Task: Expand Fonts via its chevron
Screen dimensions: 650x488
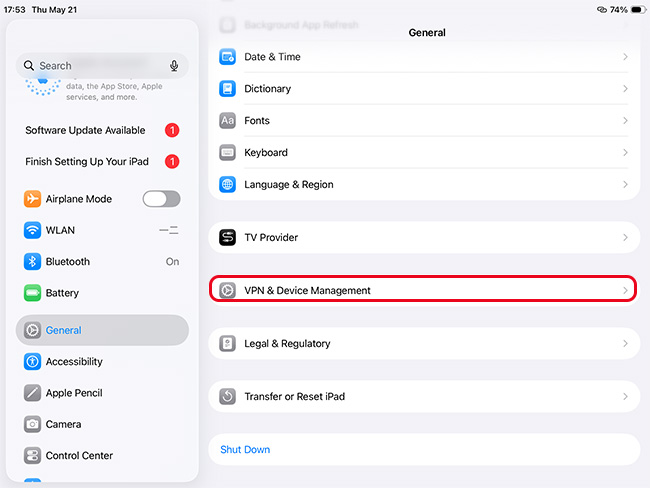Action: tap(625, 121)
